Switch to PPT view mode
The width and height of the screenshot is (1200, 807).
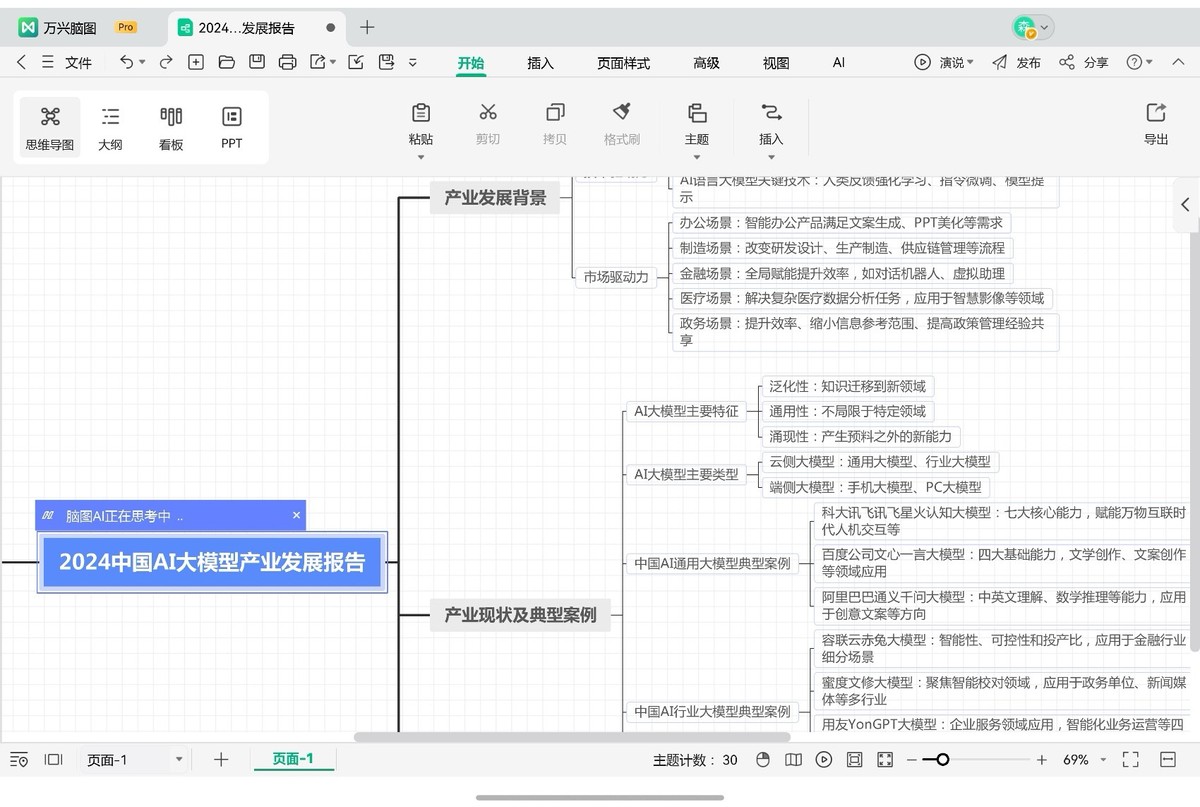click(232, 127)
